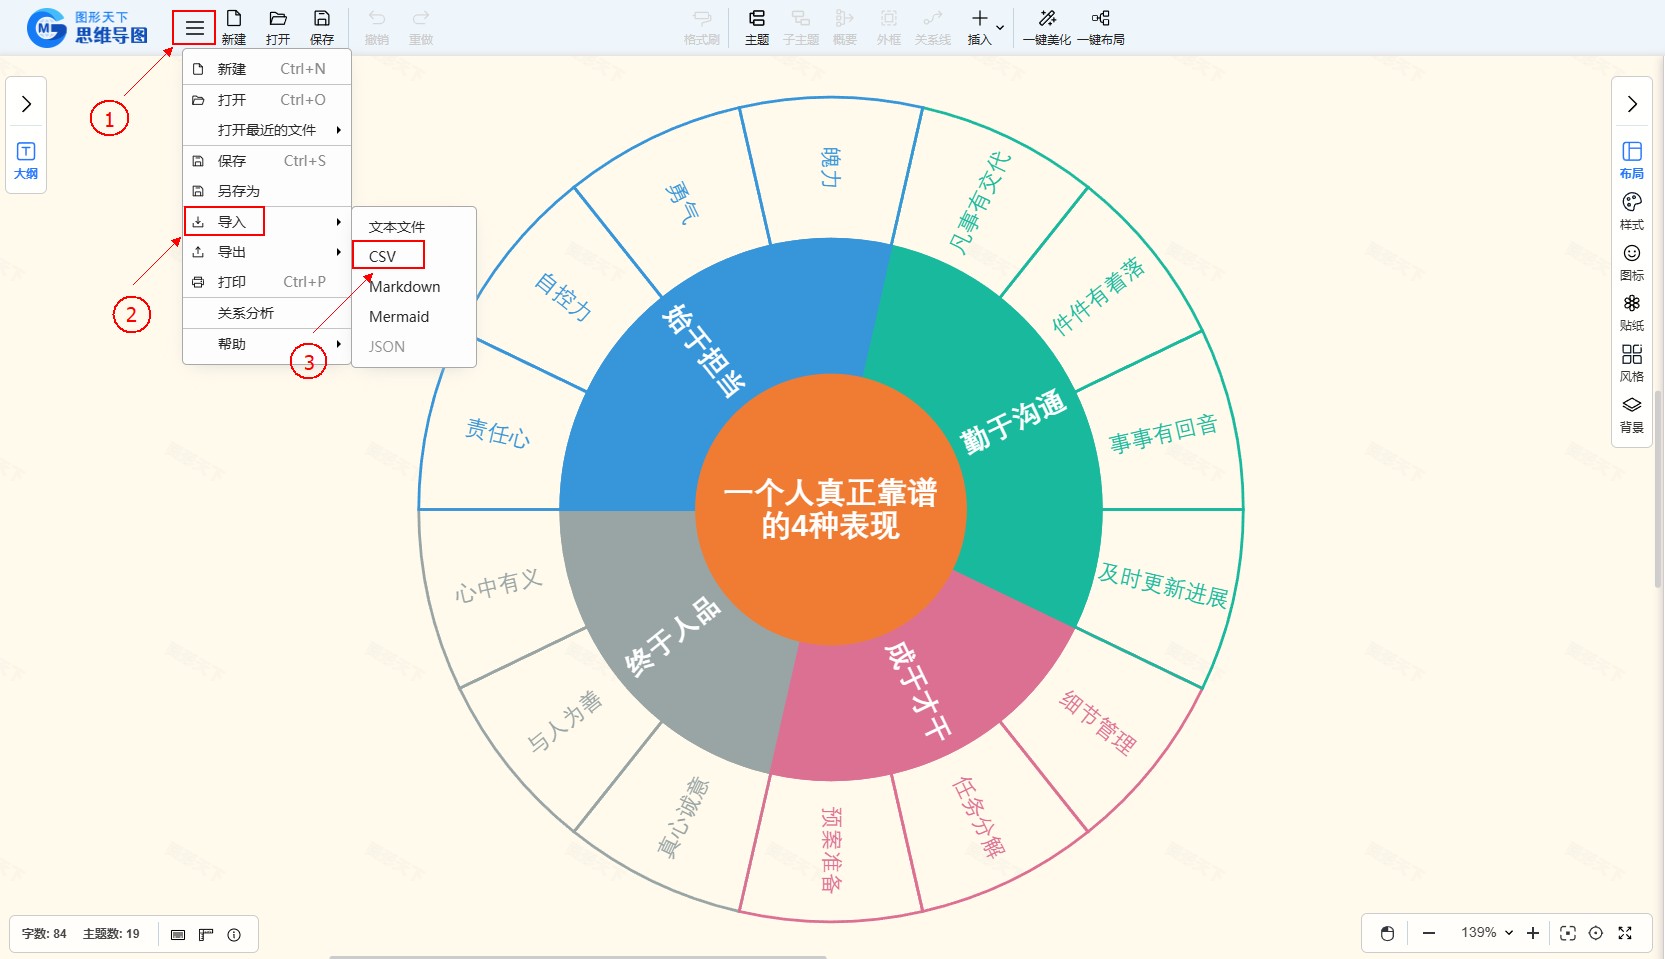The image size is (1665, 959).
Task: Click the 保存 save toolbar button
Action: [322, 27]
